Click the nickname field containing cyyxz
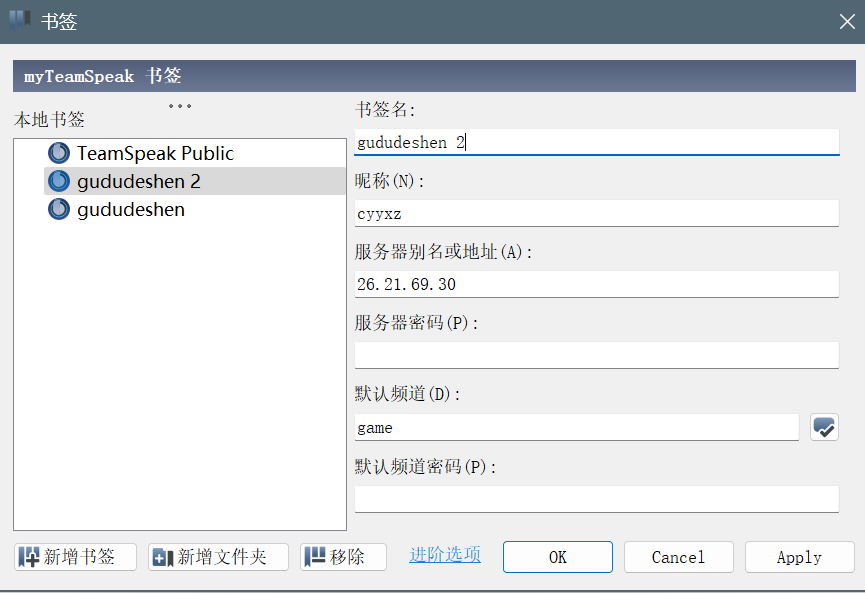Viewport: 865px width, 593px height. pos(597,213)
